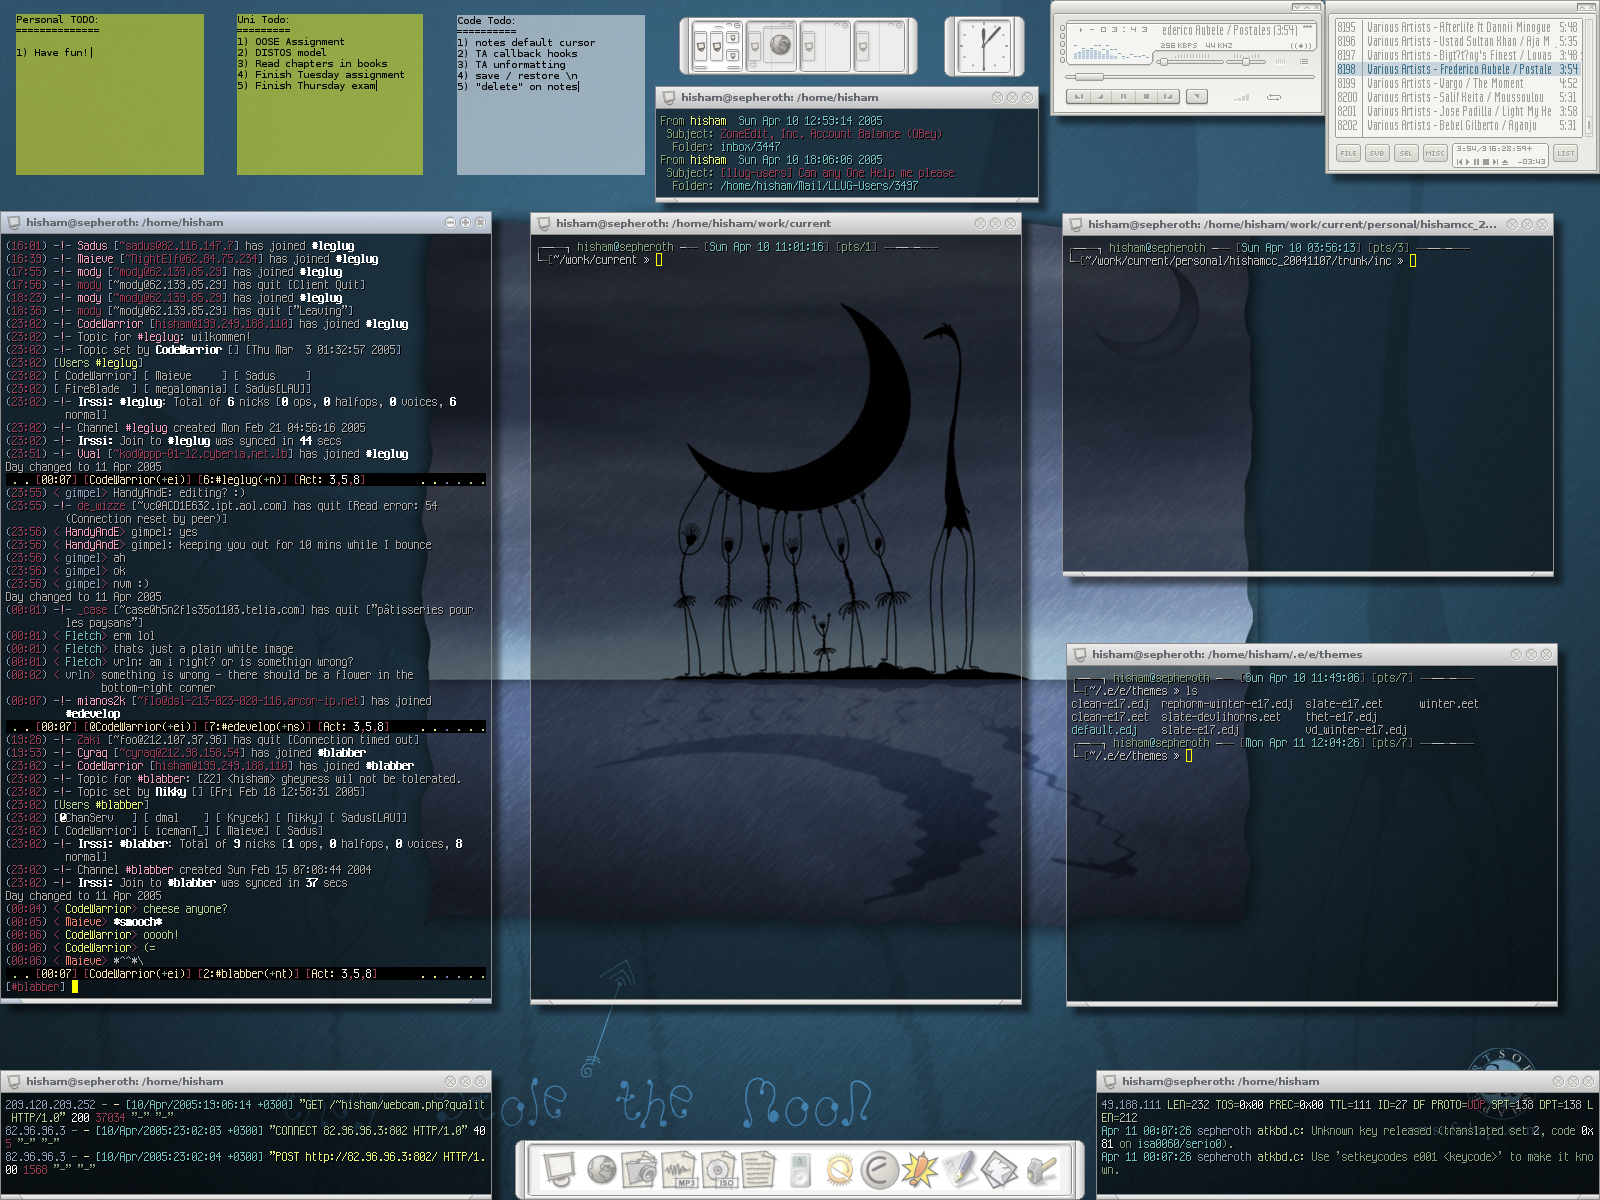Click terminal icon in work/current window title bar
The height and width of the screenshot is (1200, 1600).
[x=545, y=223]
